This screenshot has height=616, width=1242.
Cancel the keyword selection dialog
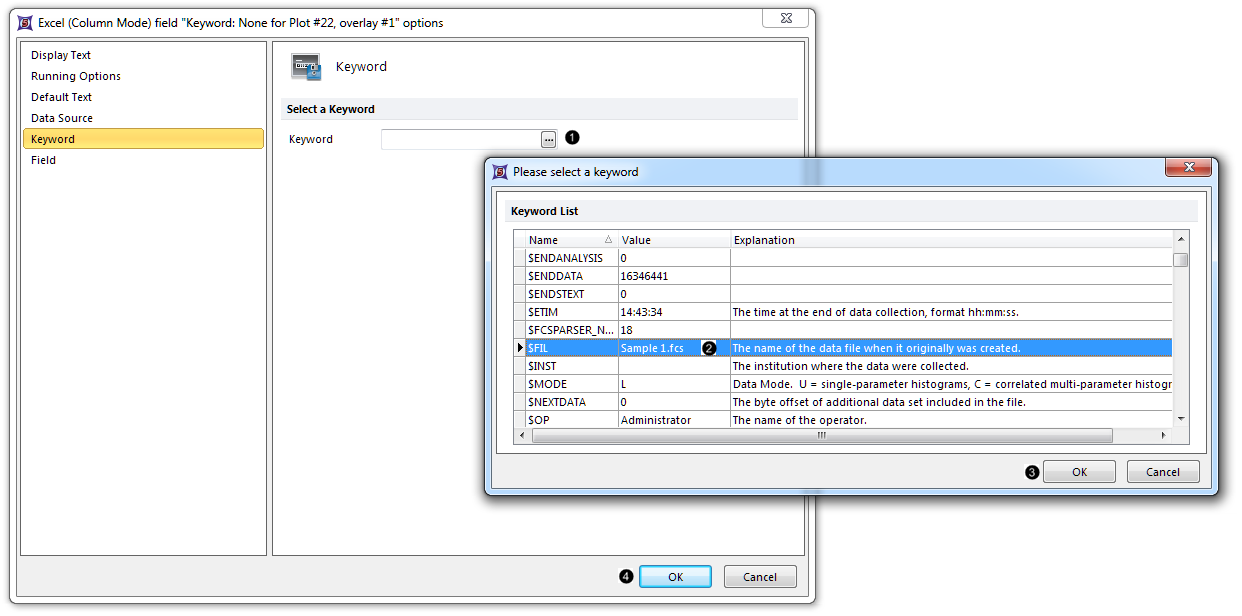point(1162,472)
